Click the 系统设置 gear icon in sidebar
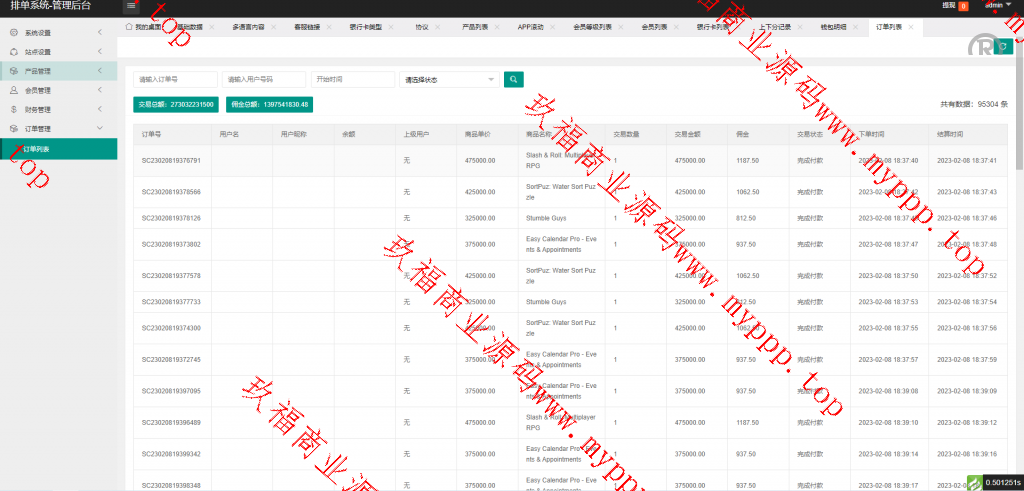 (13, 33)
